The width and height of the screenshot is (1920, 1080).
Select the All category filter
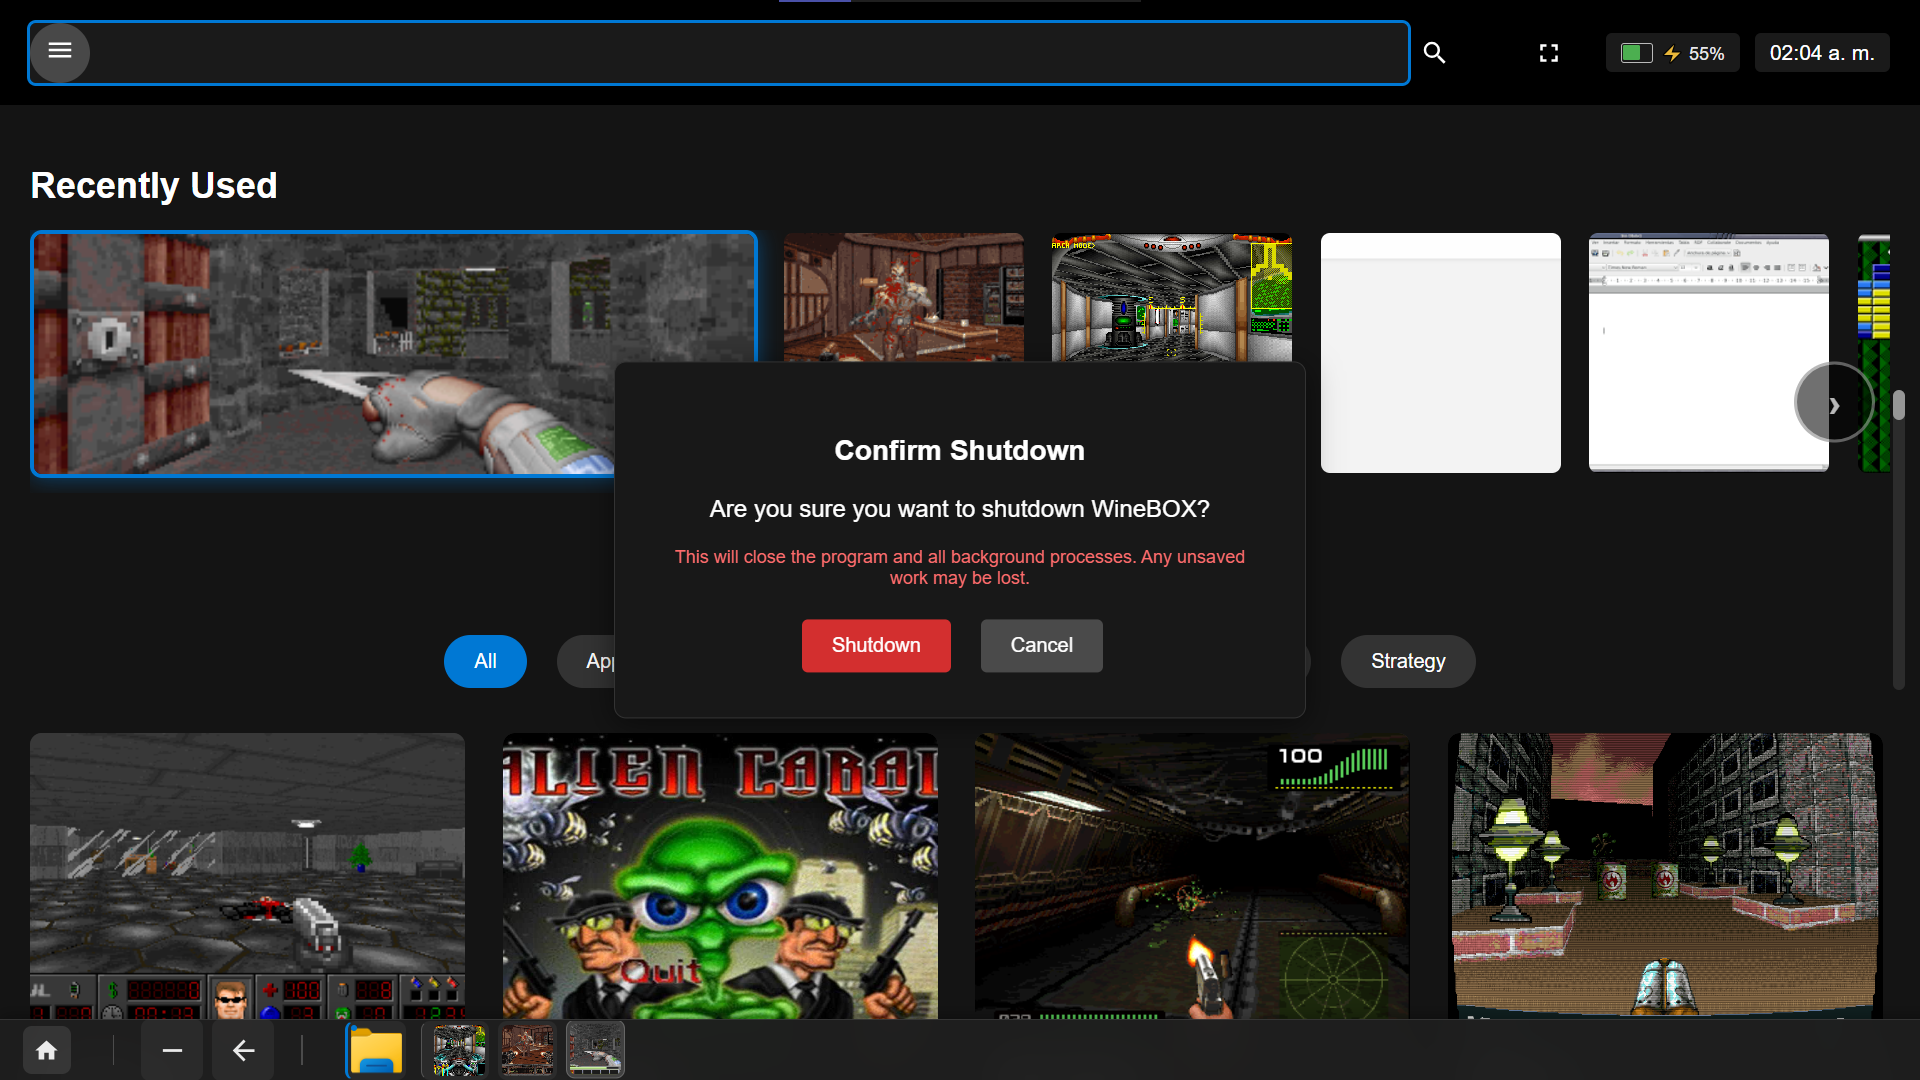[x=485, y=661]
